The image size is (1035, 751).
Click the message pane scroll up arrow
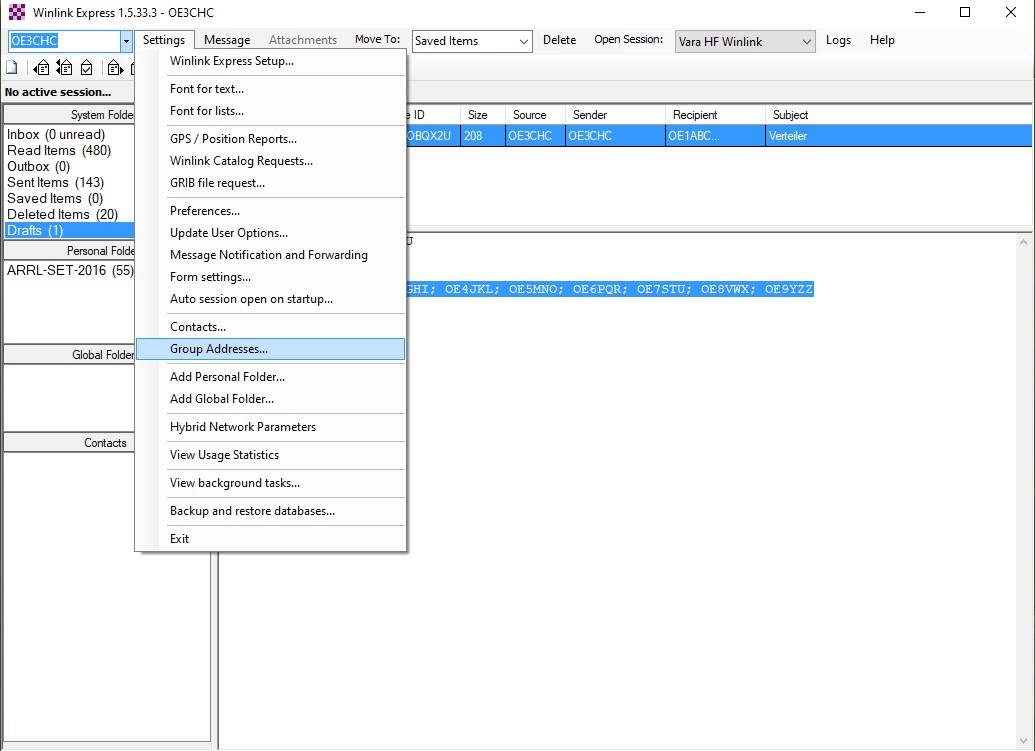tap(1023, 242)
